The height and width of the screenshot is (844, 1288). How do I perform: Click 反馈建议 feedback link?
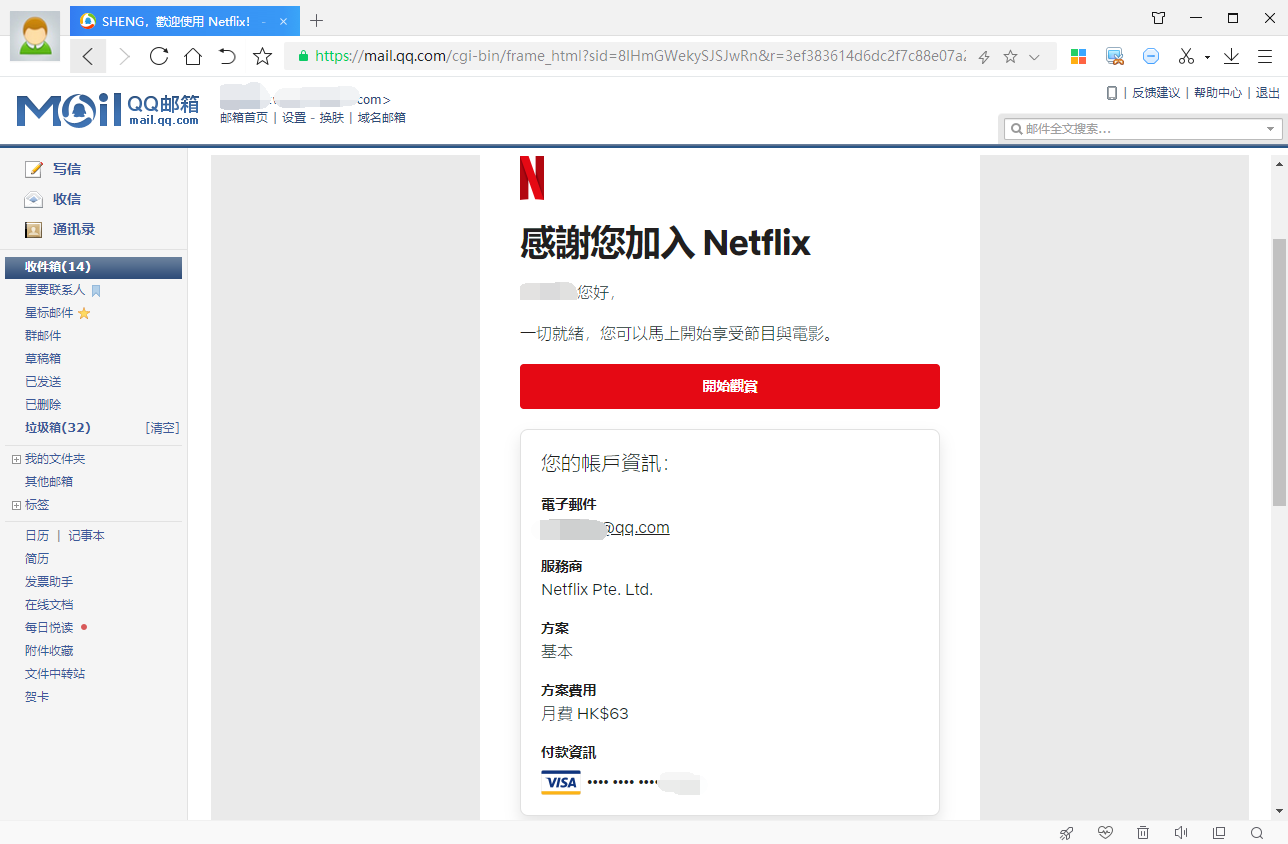point(1156,93)
